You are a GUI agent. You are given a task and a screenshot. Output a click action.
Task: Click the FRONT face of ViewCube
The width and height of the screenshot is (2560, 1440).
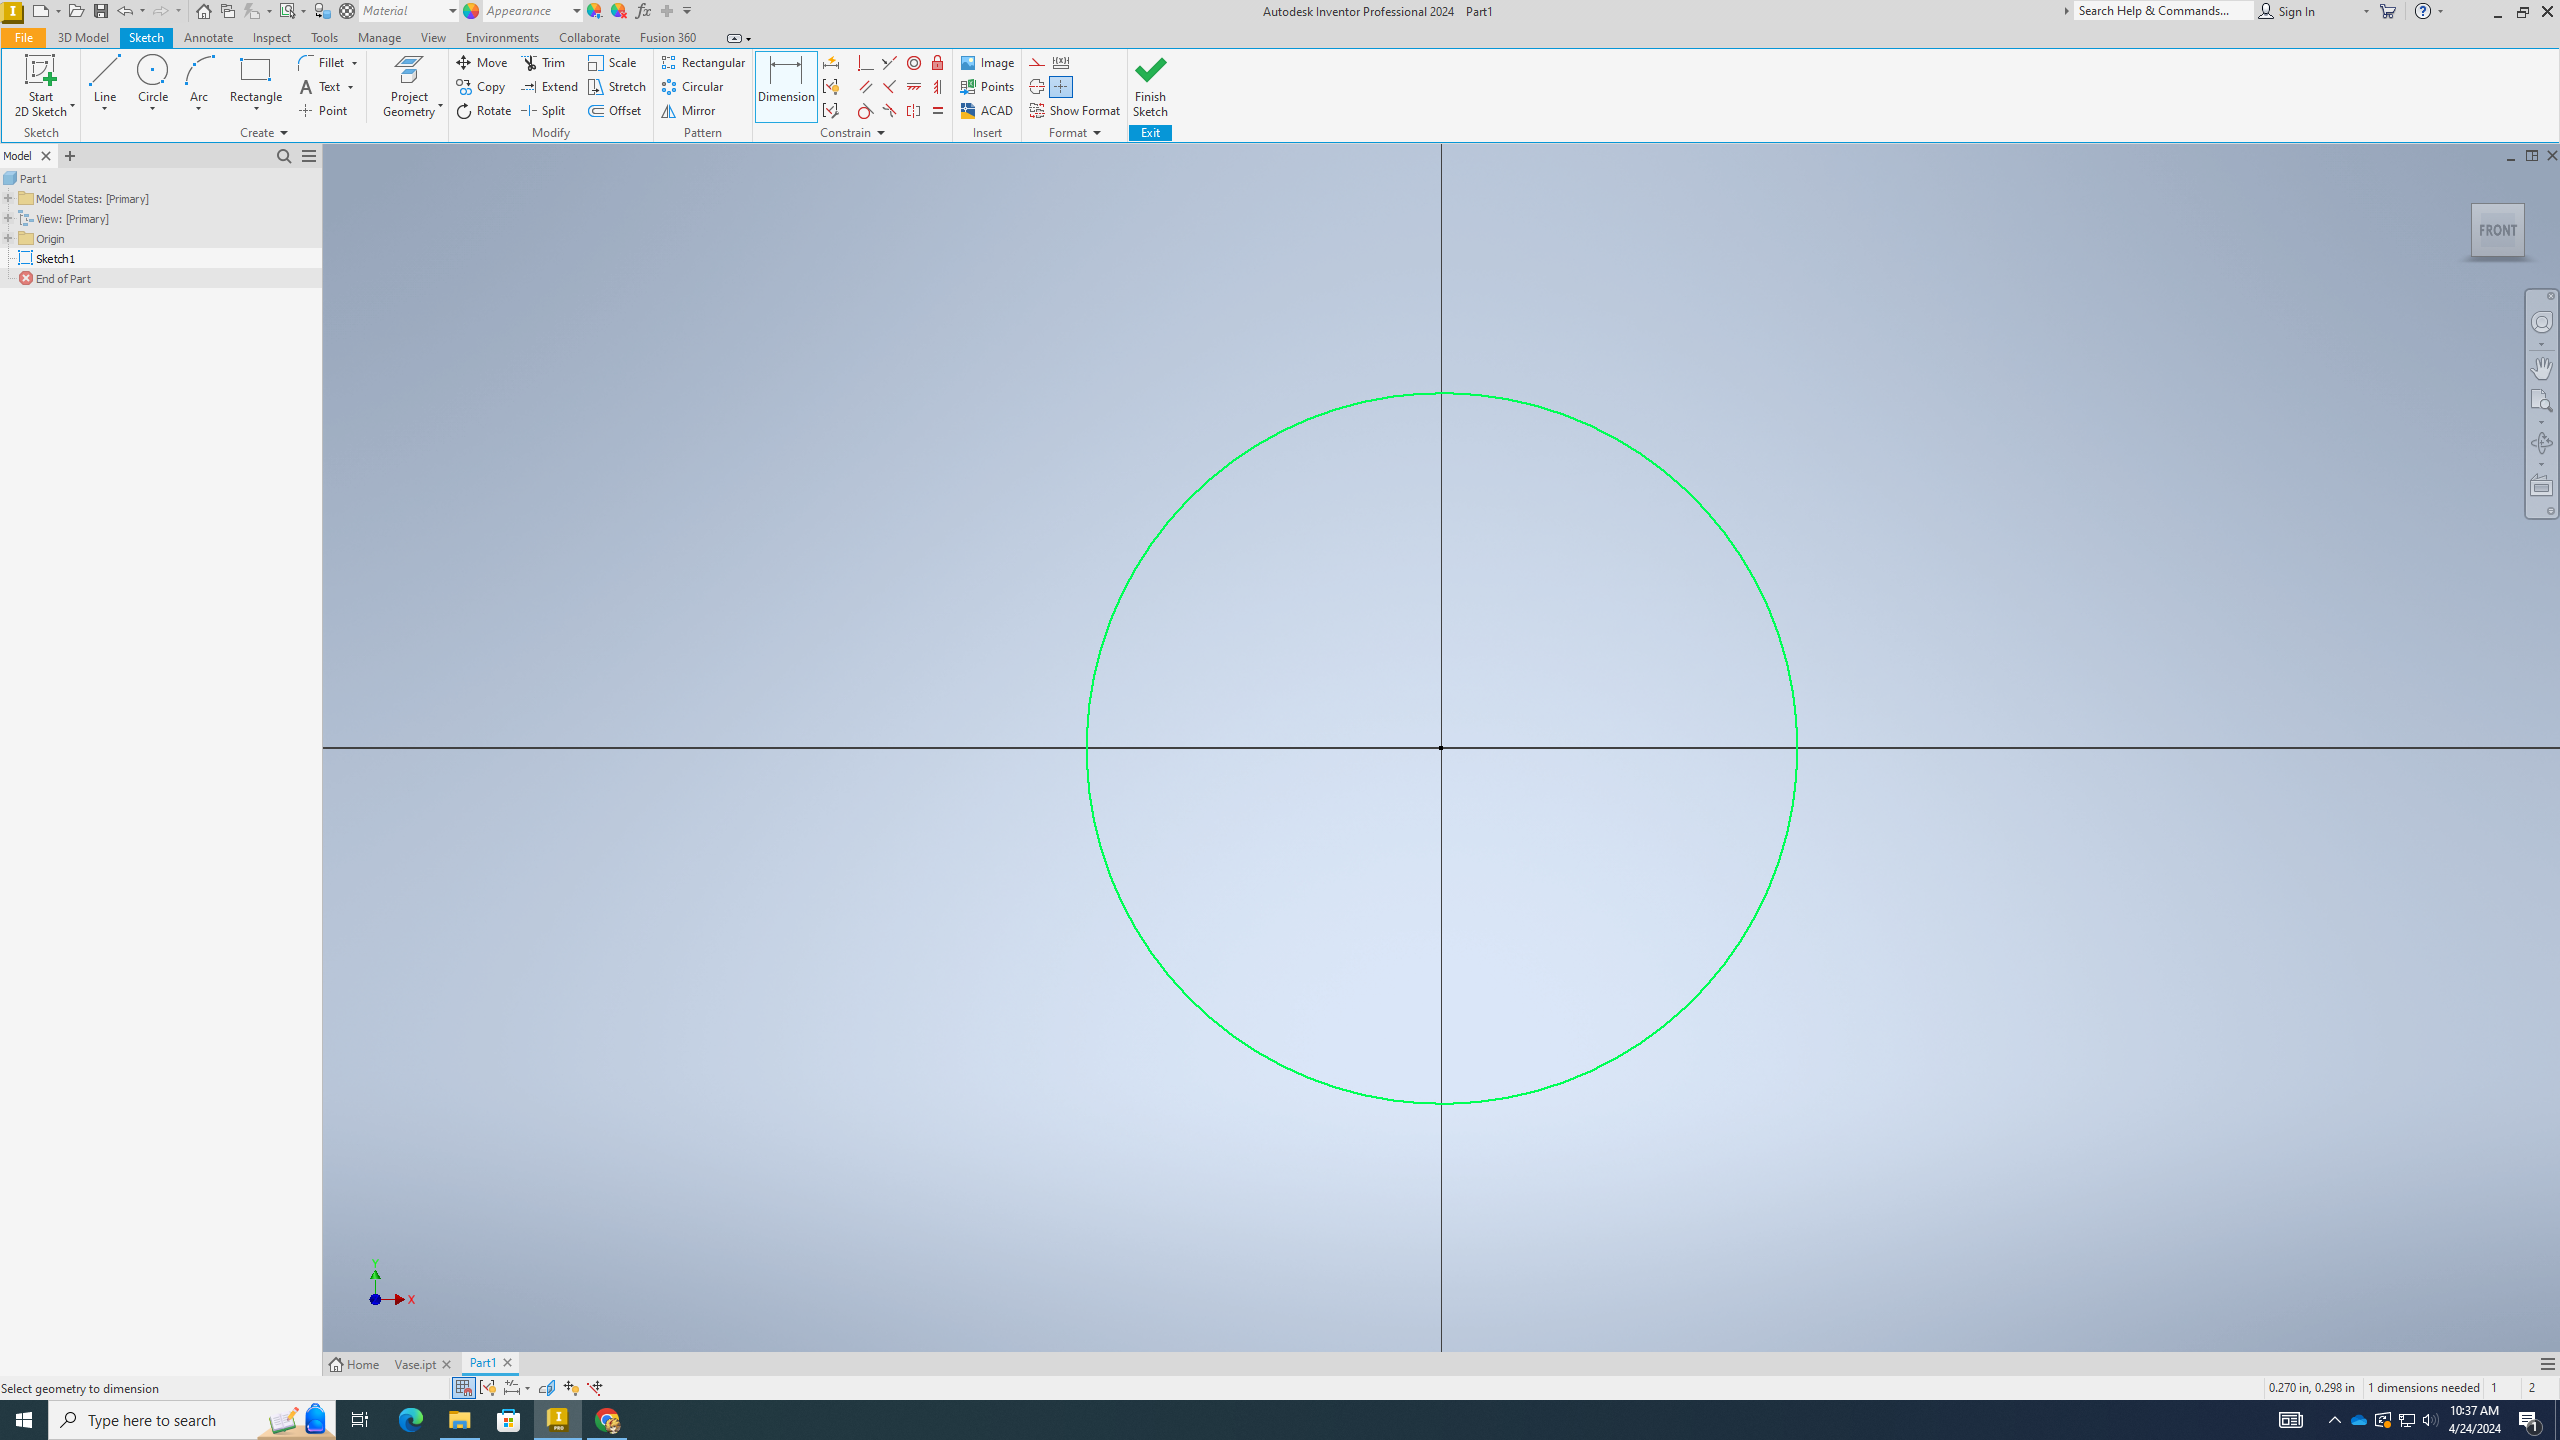click(x=2498, y=230)
